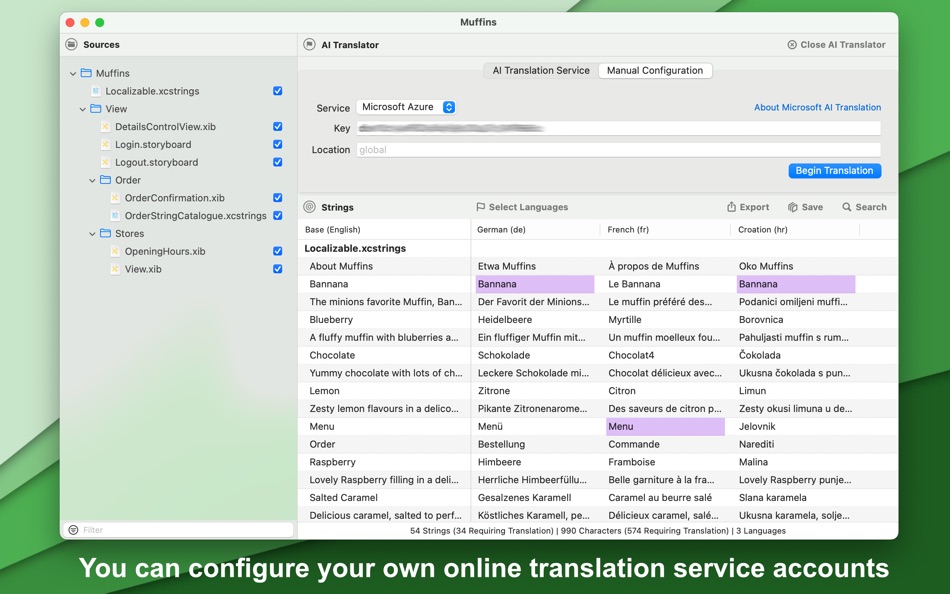Click the Save label
Viewport: 950px width, 594px height.
pyautogui.click(x=812, y=207)
